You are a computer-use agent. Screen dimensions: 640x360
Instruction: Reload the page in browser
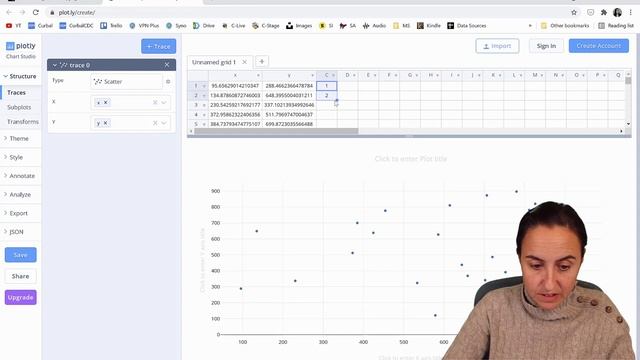click(x=36, y=13)
